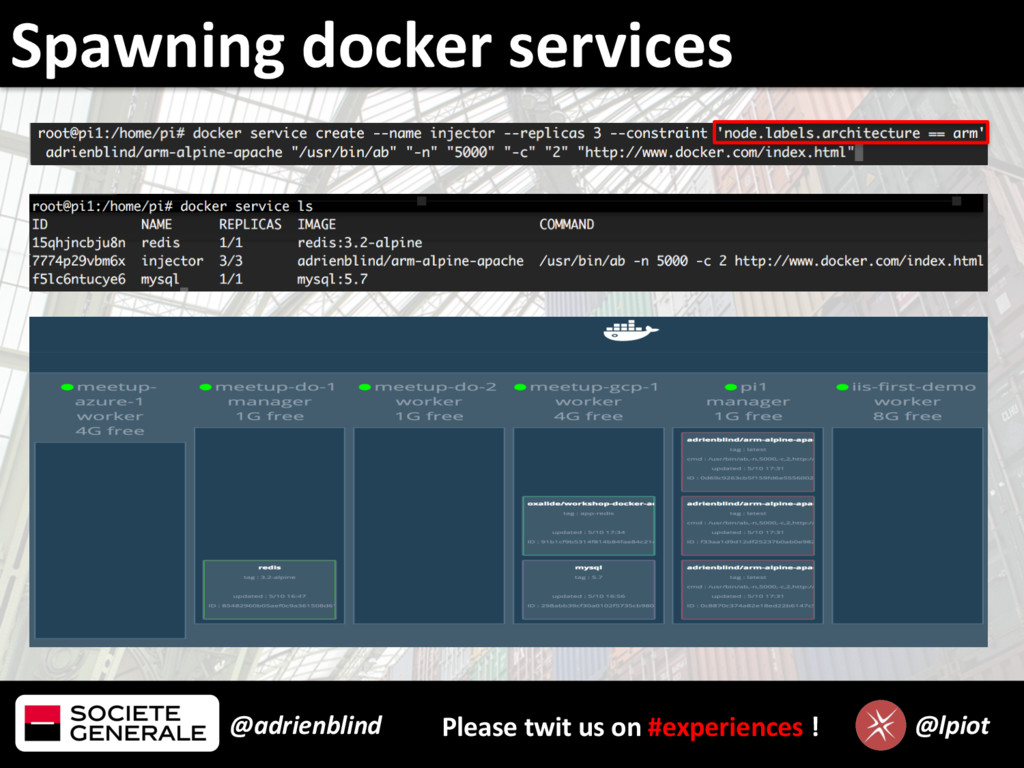Click the green status dot of meetup-do-2
The width and height of the screenshot is (1024, 768).
click(365, 387)
